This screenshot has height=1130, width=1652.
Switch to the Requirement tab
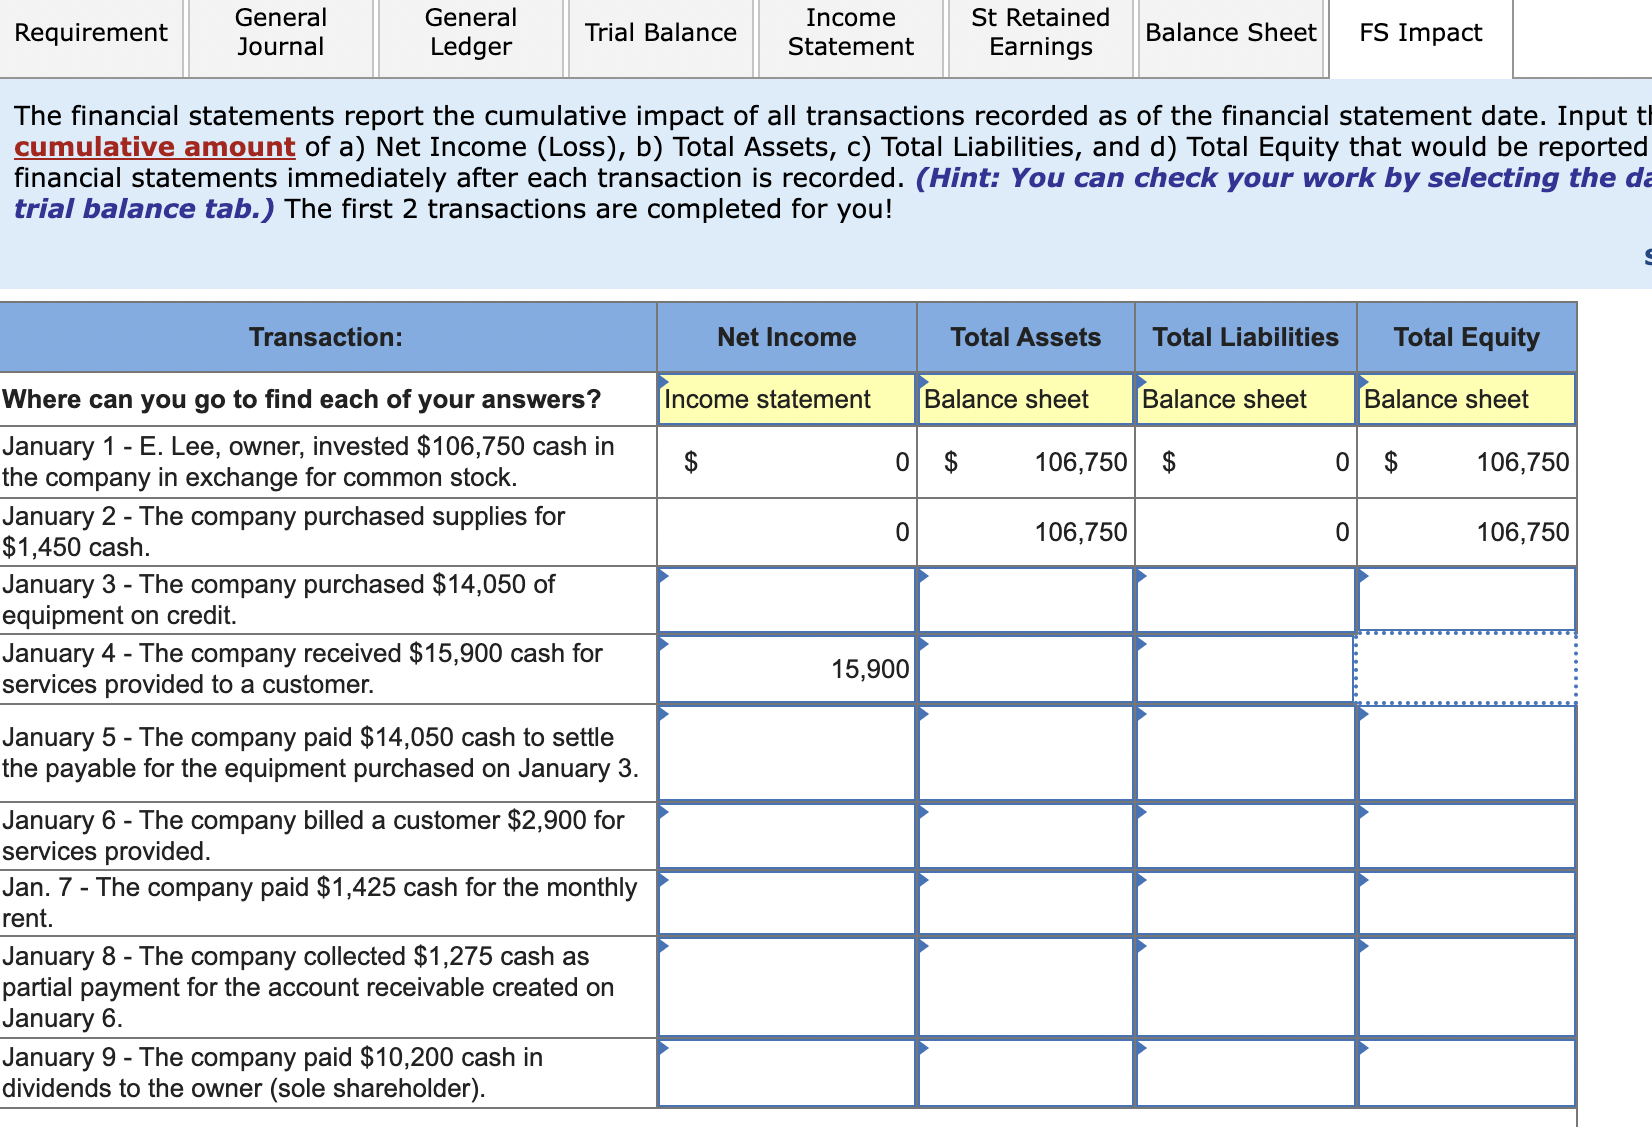(x=91, y=33)
